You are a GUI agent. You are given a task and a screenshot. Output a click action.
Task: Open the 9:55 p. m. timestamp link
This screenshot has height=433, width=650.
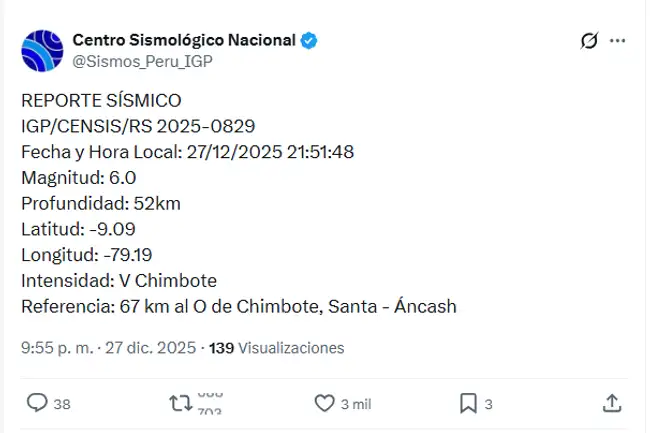tap(57, 348)
